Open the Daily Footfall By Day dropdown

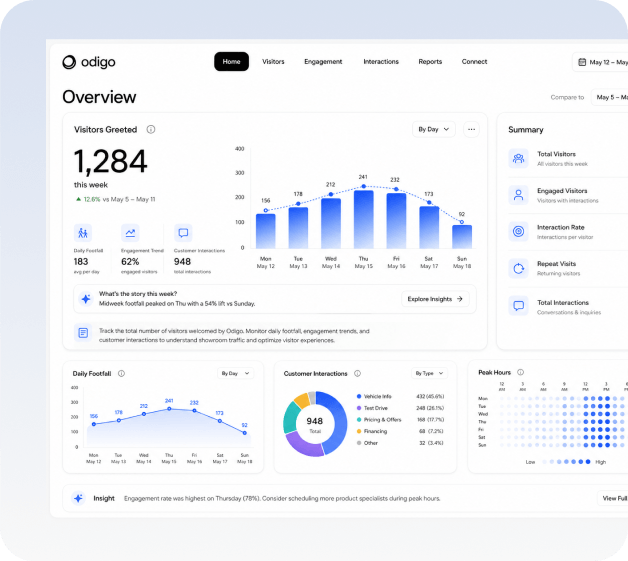235,373
